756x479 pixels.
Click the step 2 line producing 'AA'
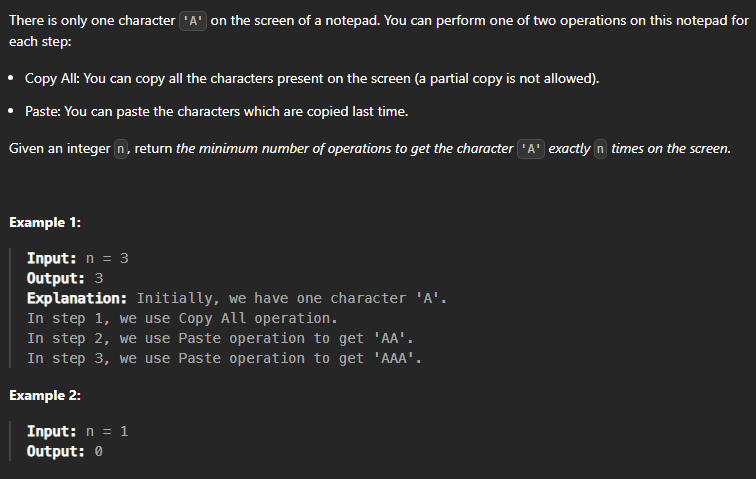[x=220, y=339]
